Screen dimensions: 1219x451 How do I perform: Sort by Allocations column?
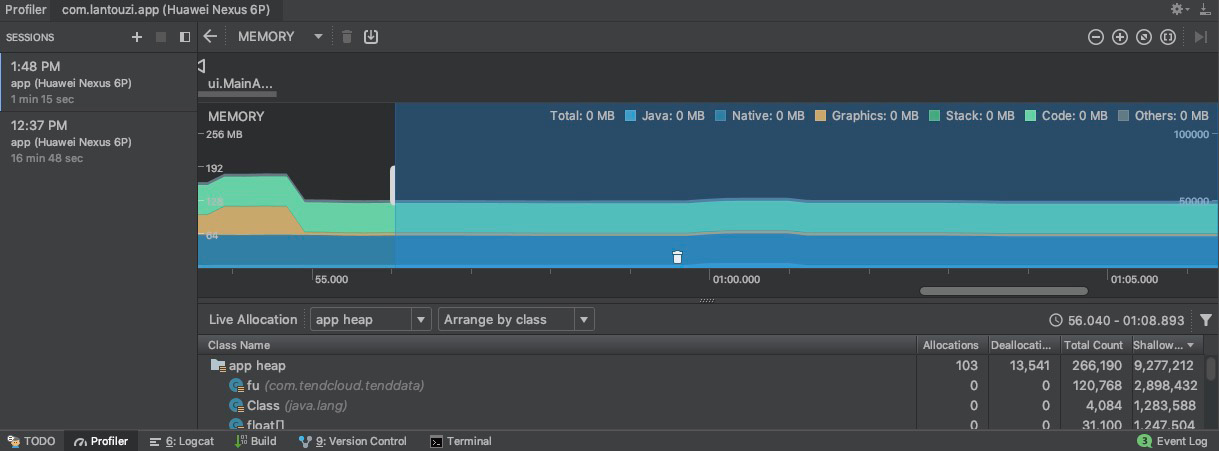coord(950,345)
